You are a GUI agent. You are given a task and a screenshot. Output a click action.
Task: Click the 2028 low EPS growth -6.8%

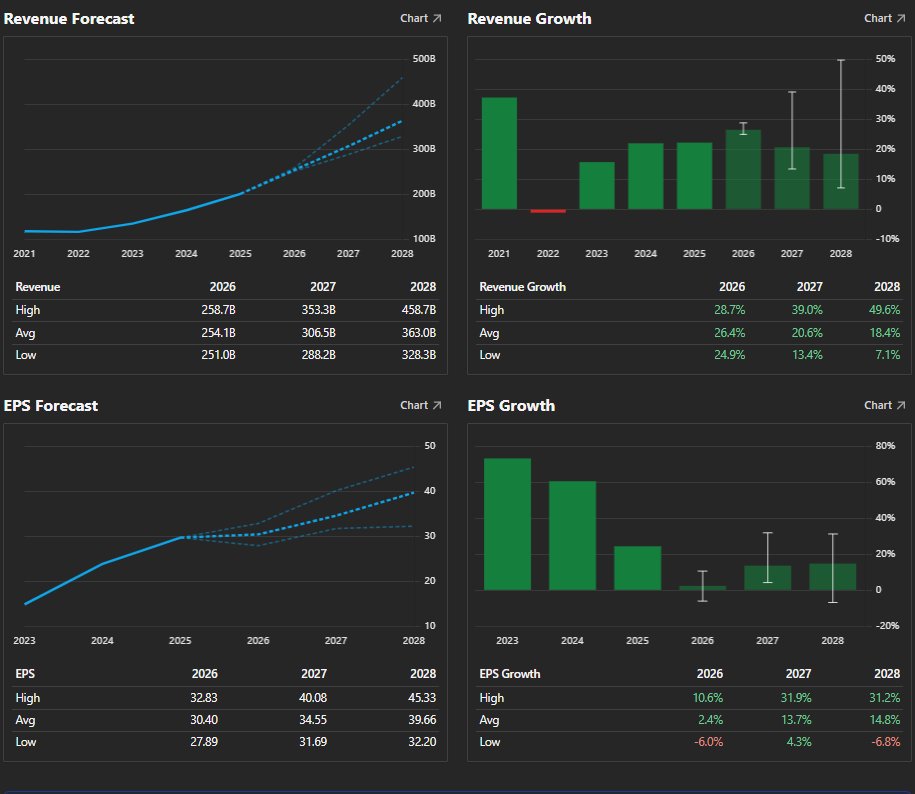886,742
